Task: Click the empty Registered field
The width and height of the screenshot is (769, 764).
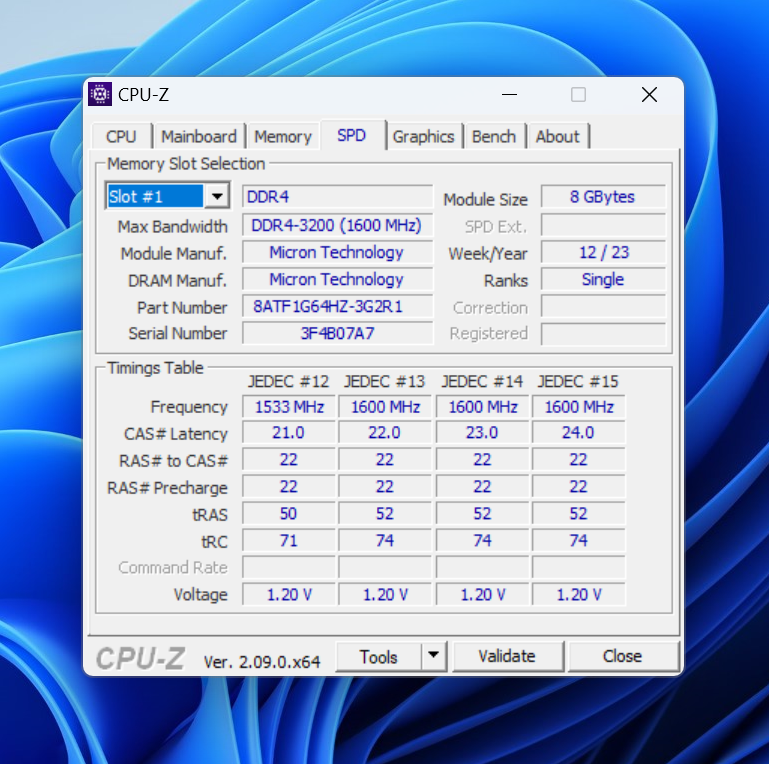Action: tap(603, 334)
